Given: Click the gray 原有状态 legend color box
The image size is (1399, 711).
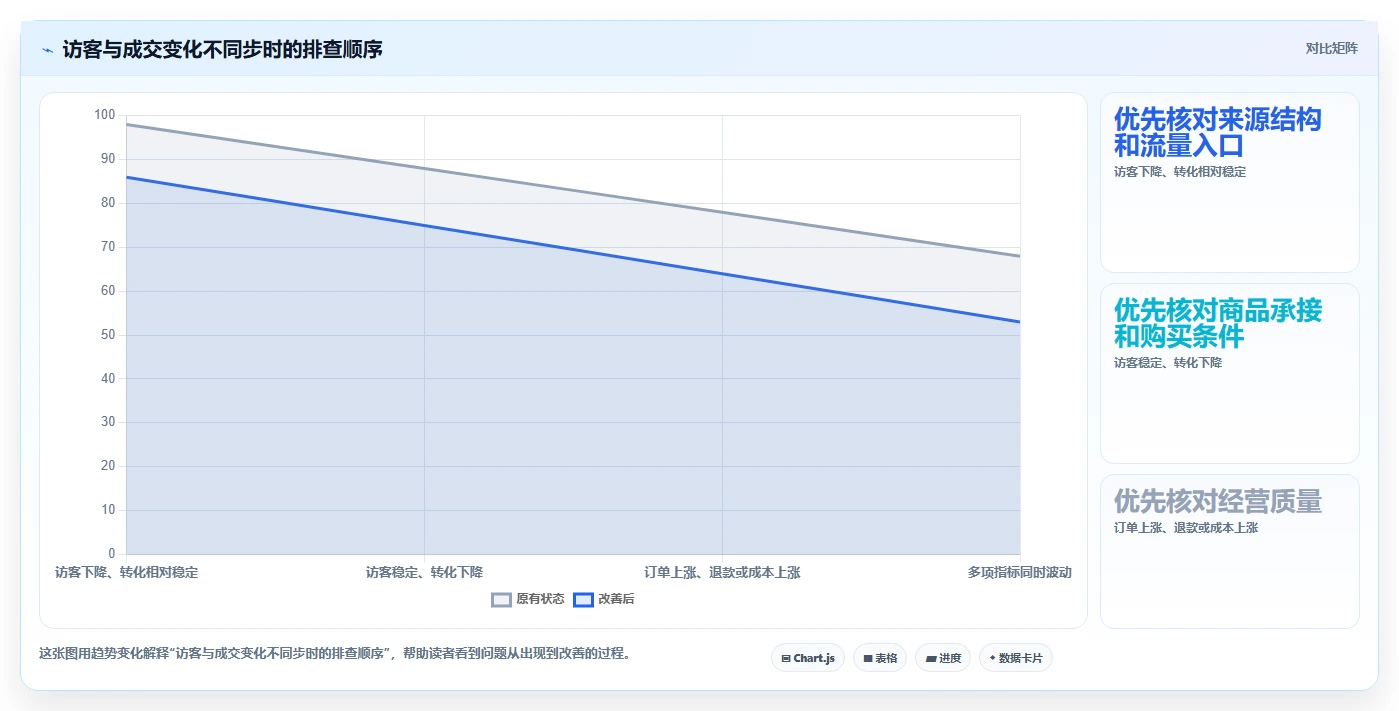Looking at the screenshot, I should point(502,600).
